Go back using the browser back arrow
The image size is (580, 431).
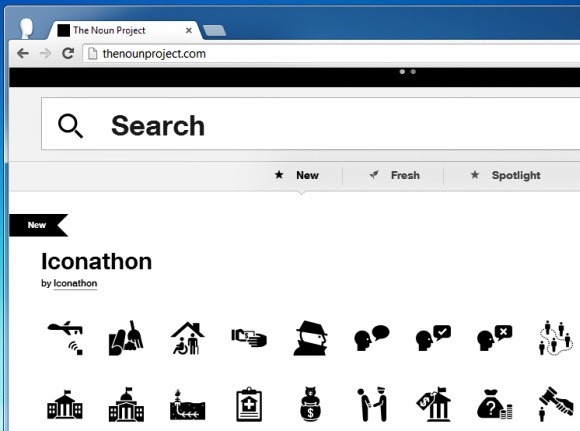23,54
